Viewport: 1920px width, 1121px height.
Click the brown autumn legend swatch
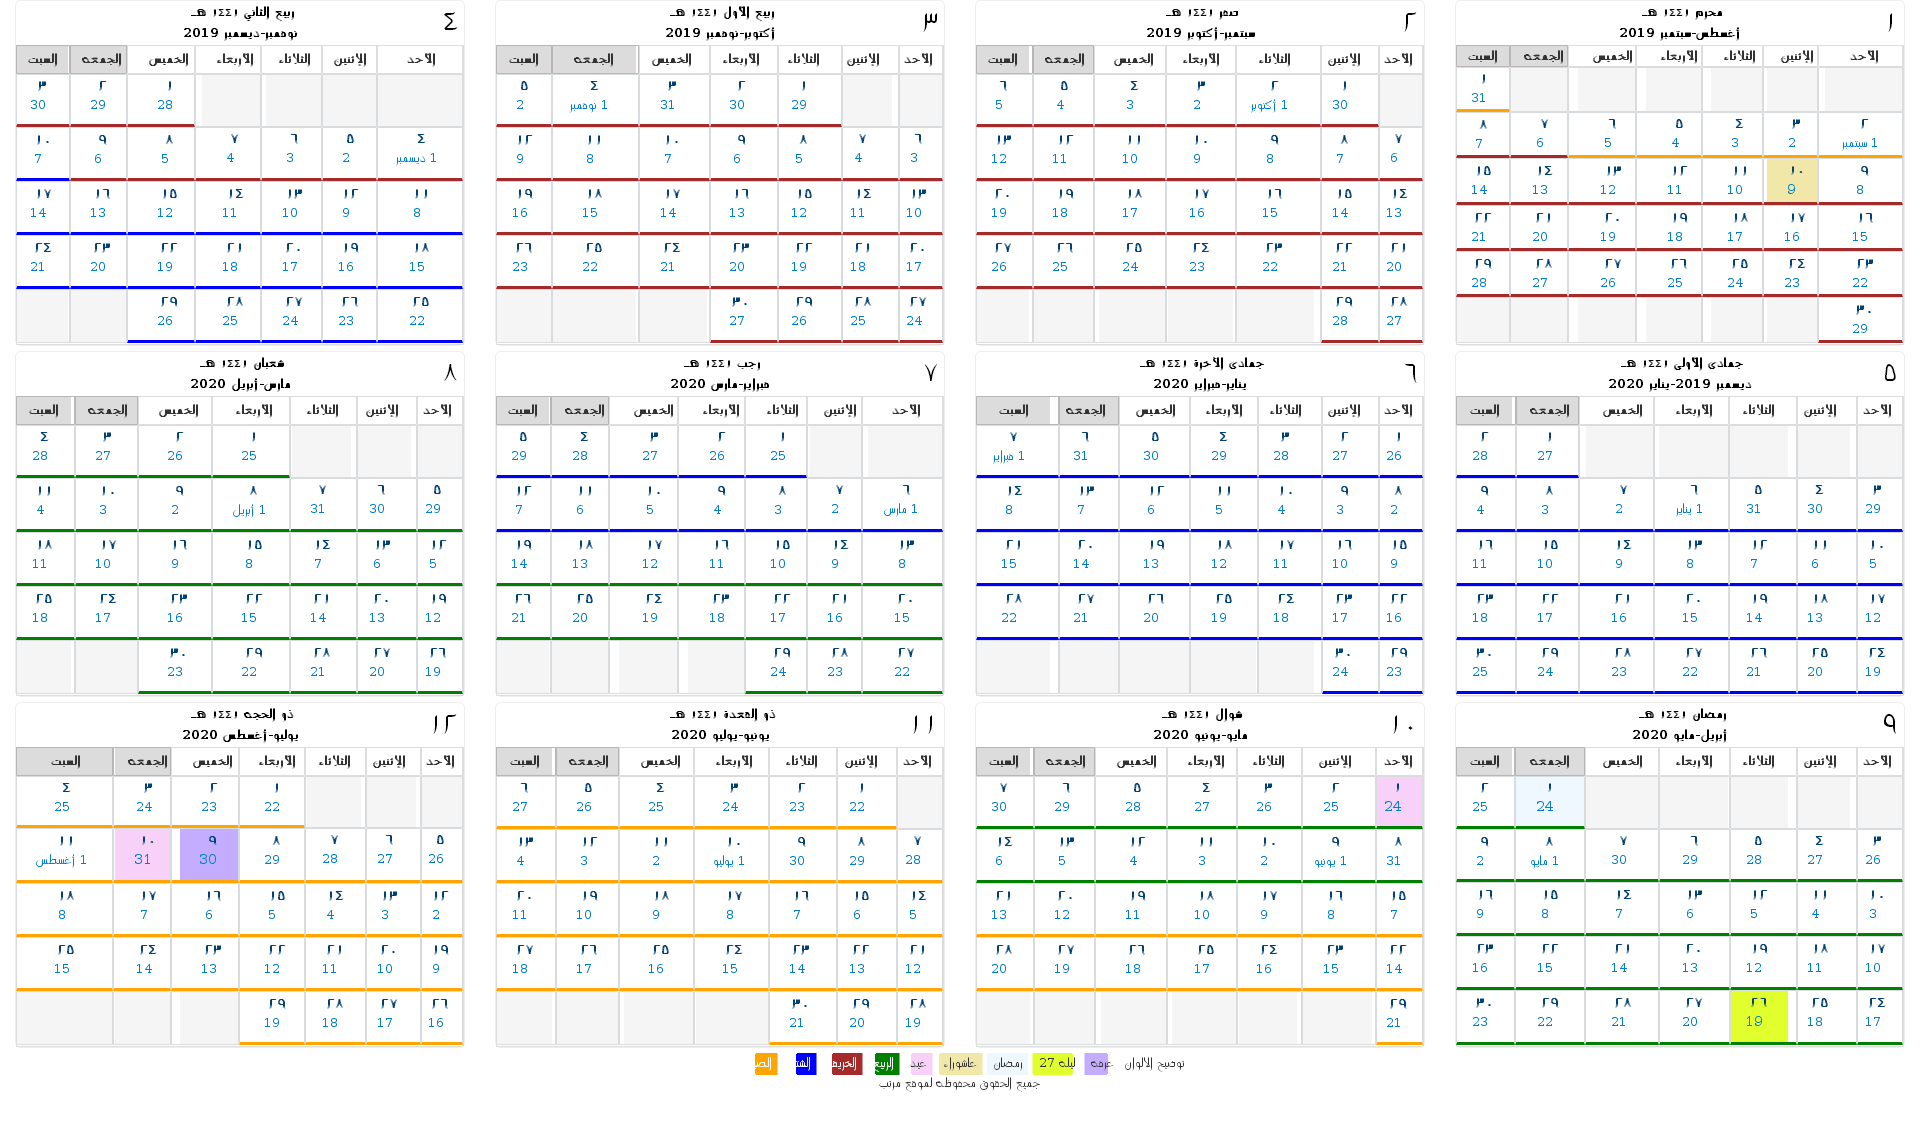coord(846,1064)
